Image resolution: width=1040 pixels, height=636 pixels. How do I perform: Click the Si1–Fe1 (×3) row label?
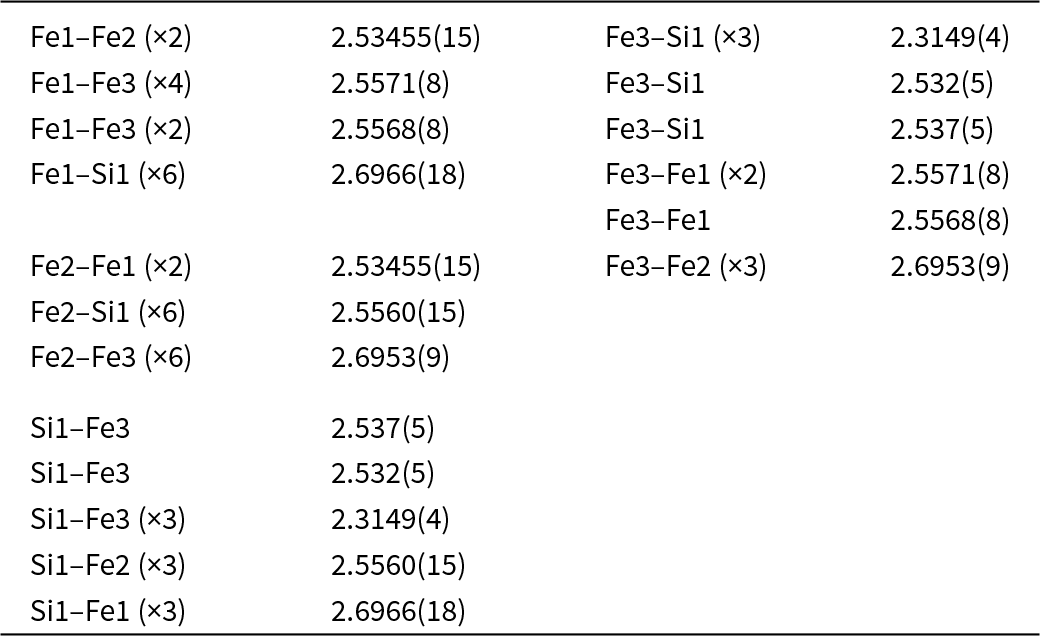pos(108,610)
